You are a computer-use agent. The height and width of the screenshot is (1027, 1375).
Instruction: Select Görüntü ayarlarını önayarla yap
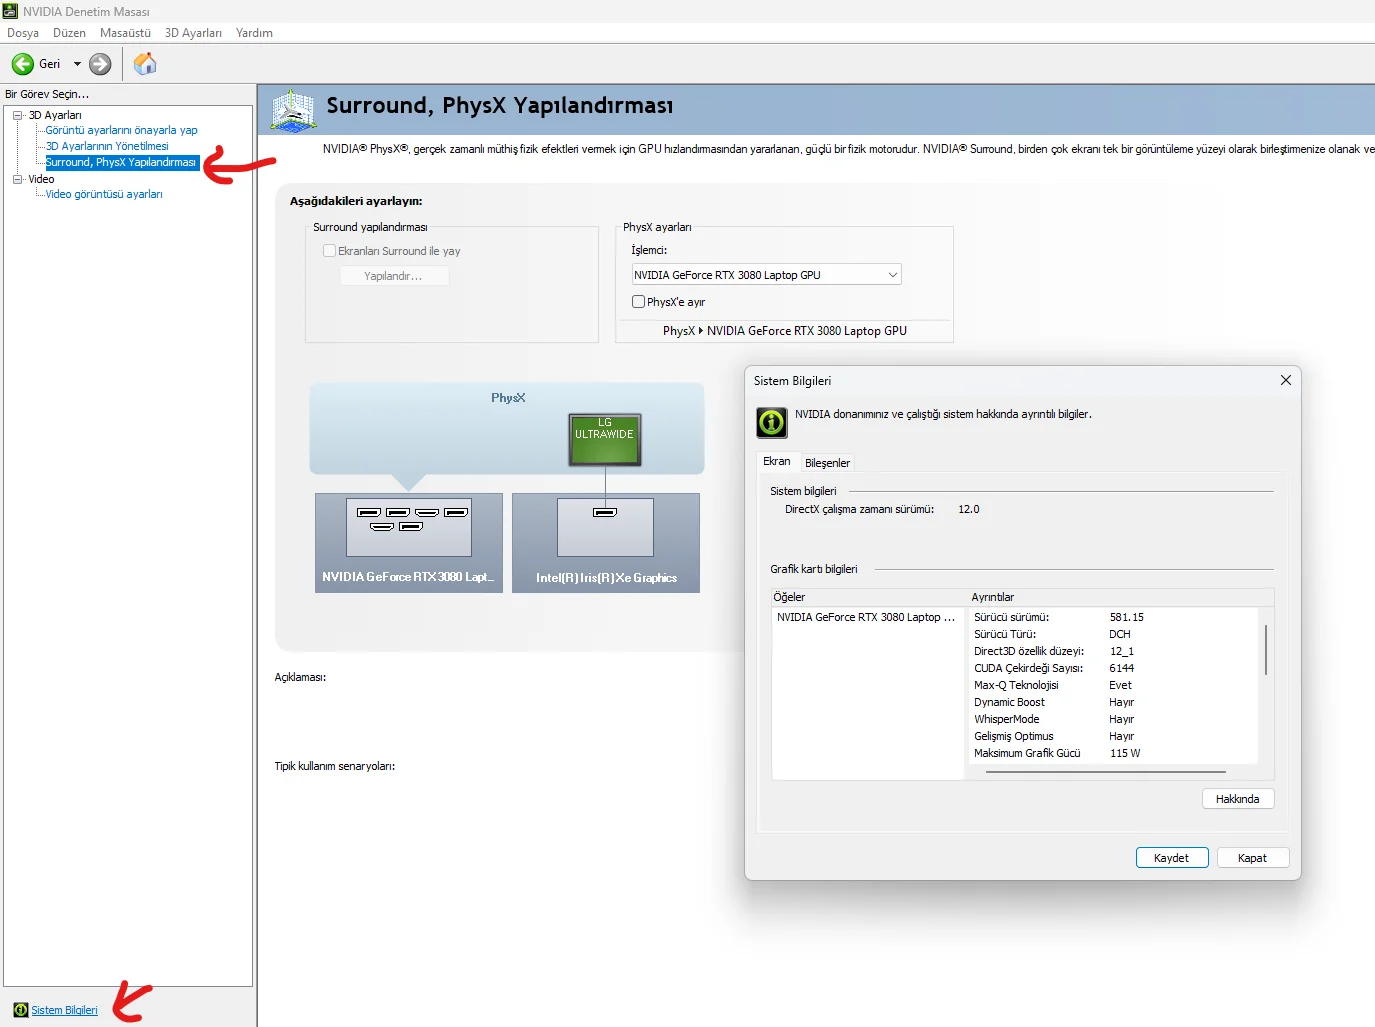[121, 130]
